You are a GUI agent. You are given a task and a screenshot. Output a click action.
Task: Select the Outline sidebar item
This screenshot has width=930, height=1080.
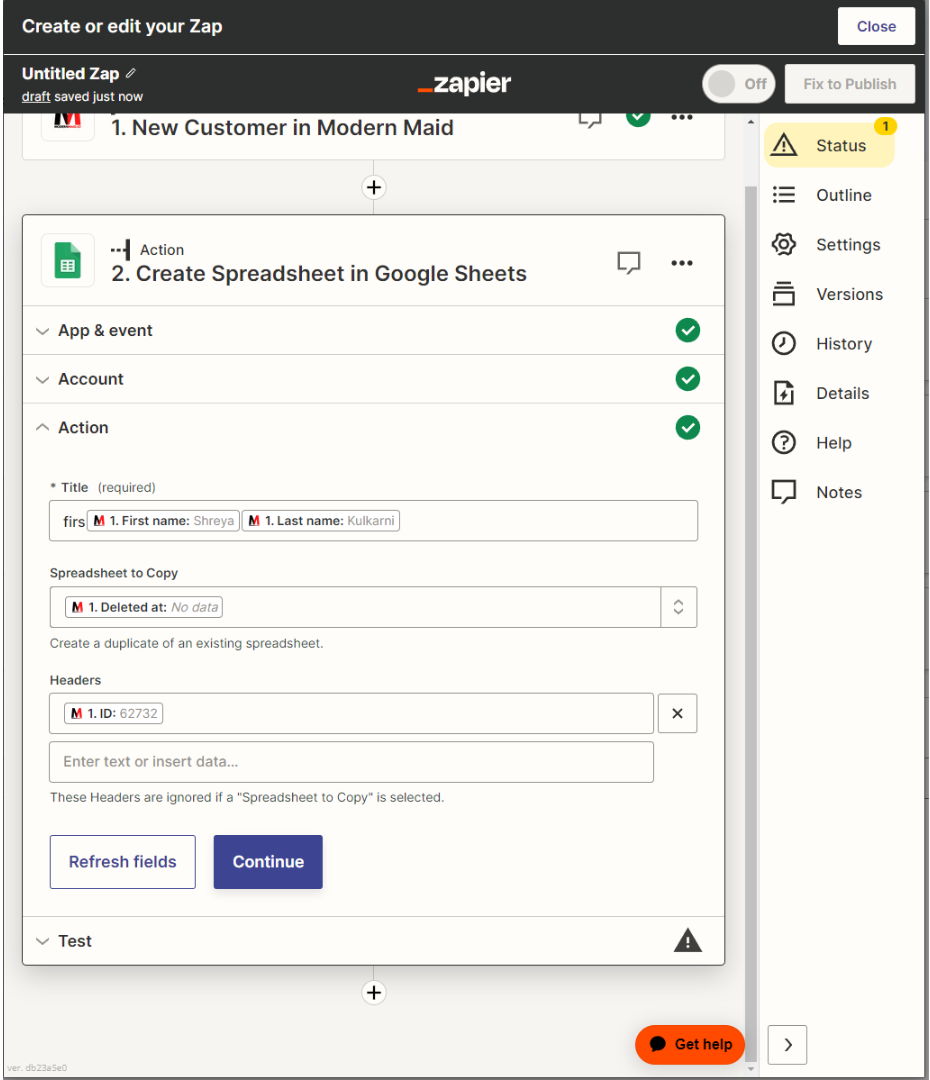point(829,195)
